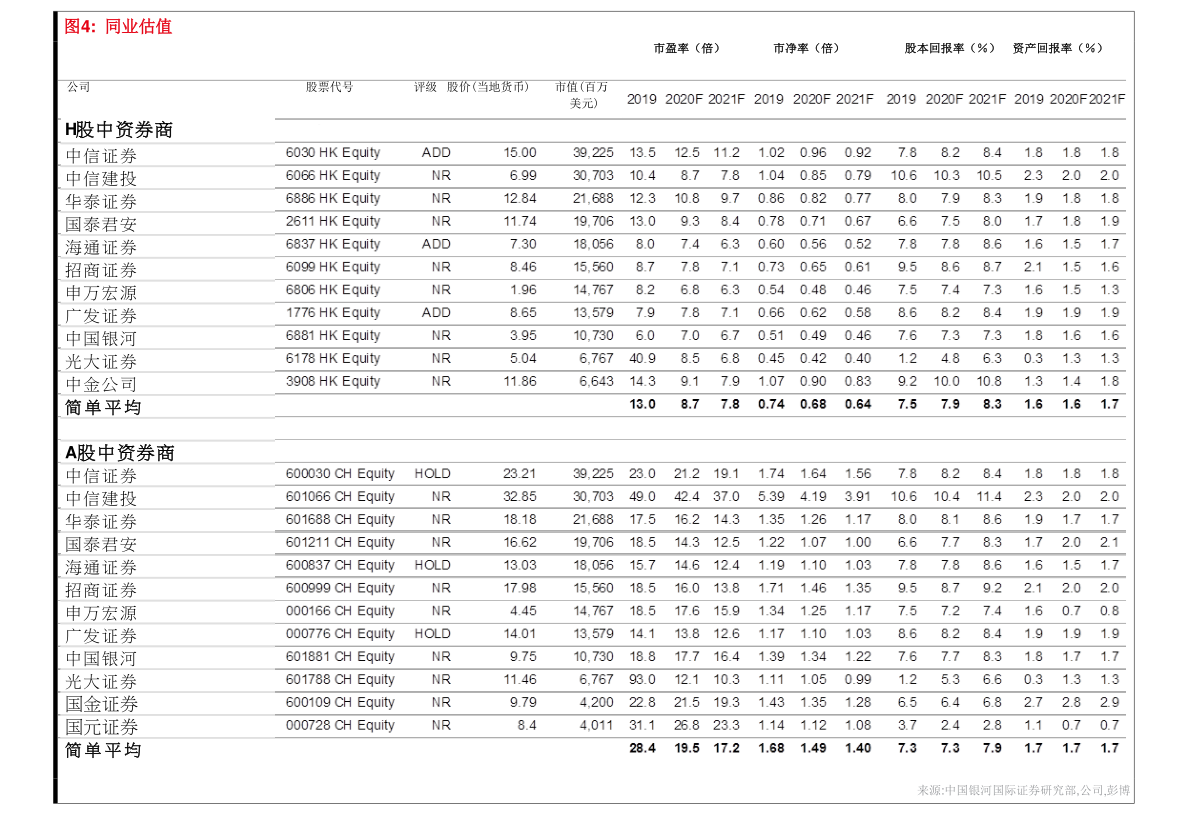Image resolution: width=1191 pixels, height=816 pixels.
Task: Click the '股本回报率（%）' column group header
Action: coord(949,48)
